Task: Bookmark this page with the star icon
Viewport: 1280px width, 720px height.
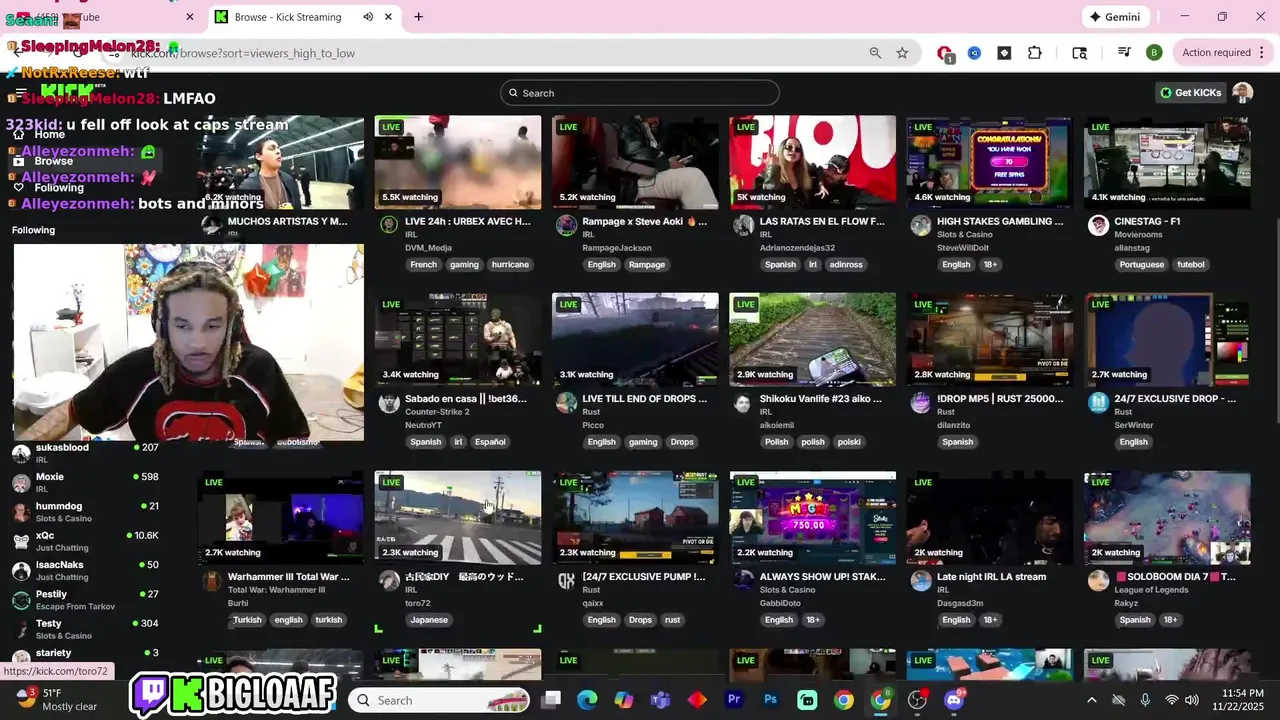Action: [x=902, y=53]
